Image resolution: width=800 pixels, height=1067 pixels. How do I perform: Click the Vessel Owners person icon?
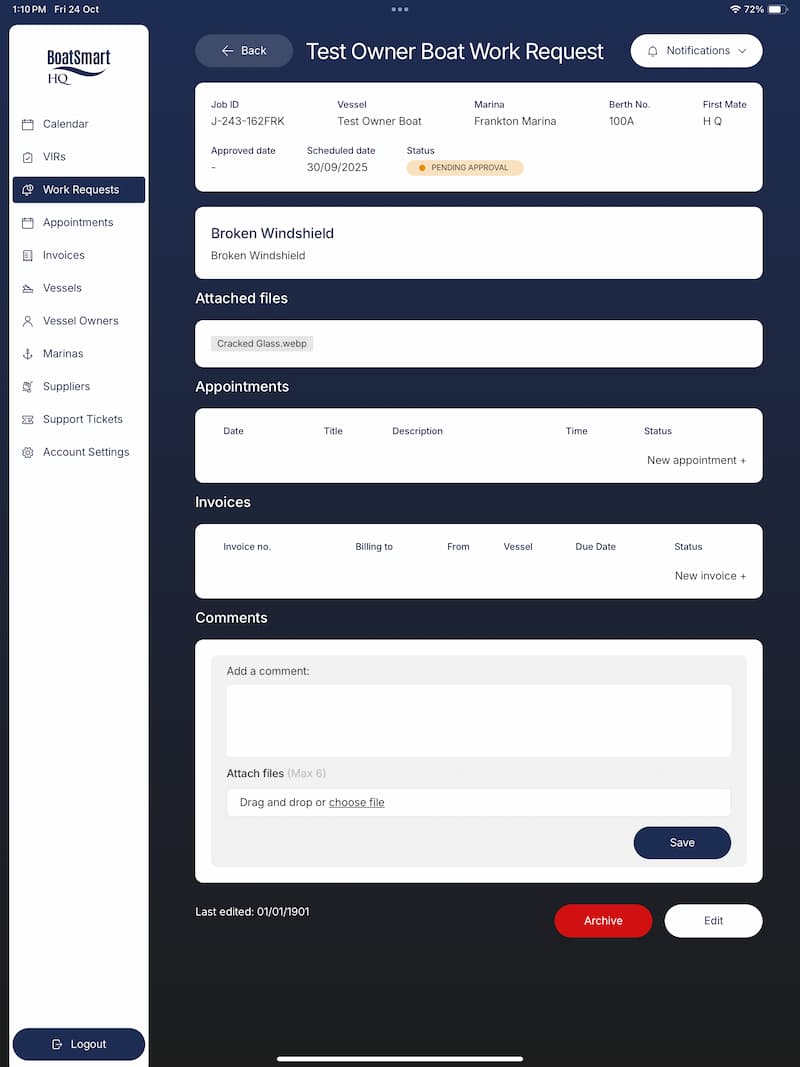point(28,321)
